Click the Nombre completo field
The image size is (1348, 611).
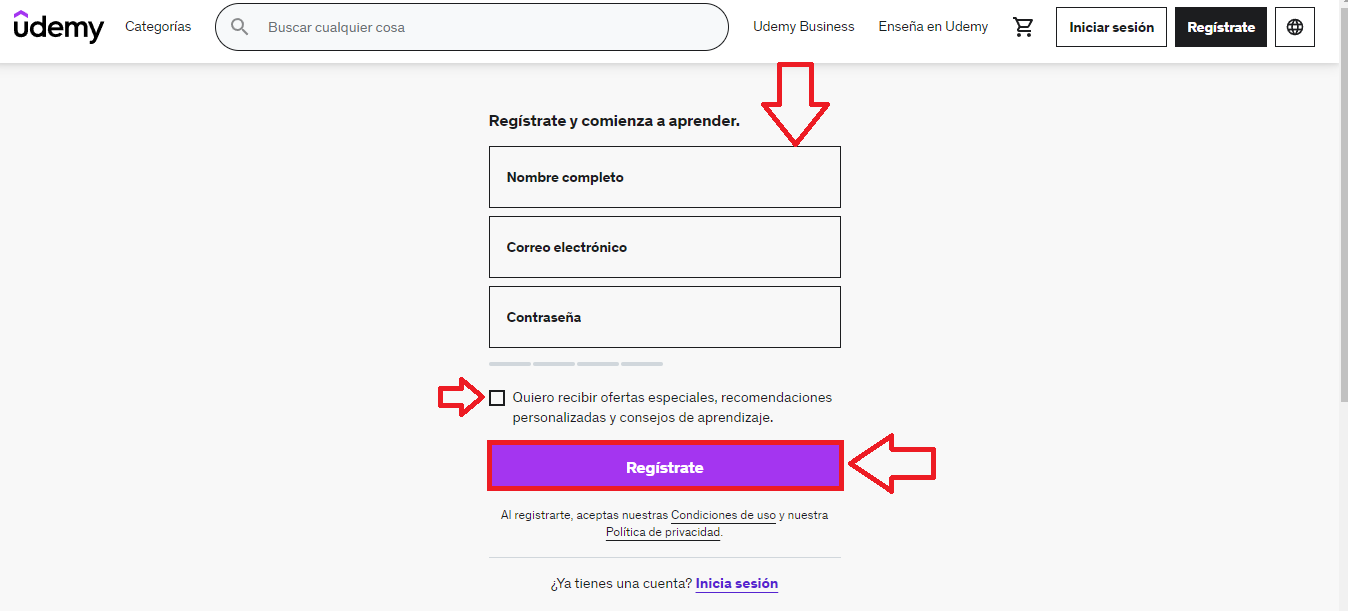[664, 177]
